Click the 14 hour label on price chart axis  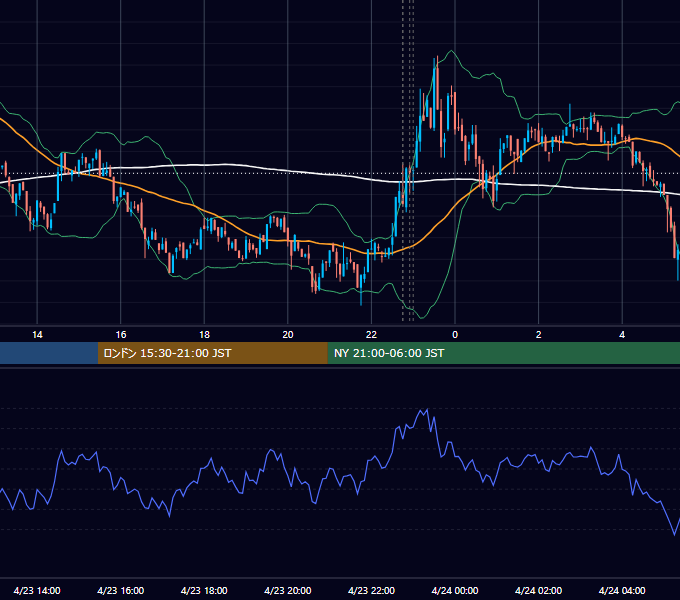point(37,335)
